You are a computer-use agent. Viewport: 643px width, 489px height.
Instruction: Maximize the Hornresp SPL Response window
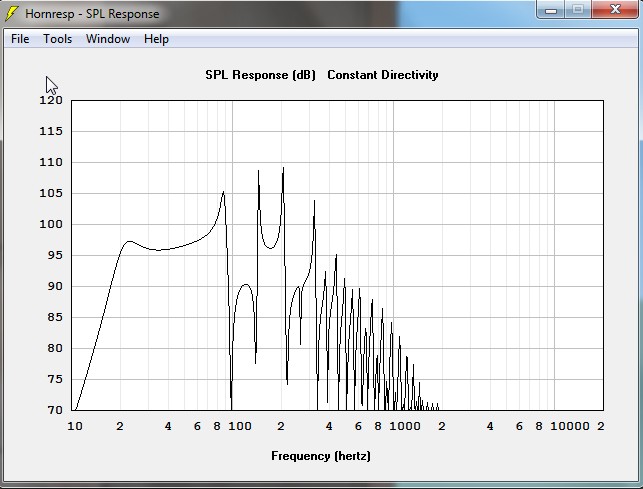578,10
